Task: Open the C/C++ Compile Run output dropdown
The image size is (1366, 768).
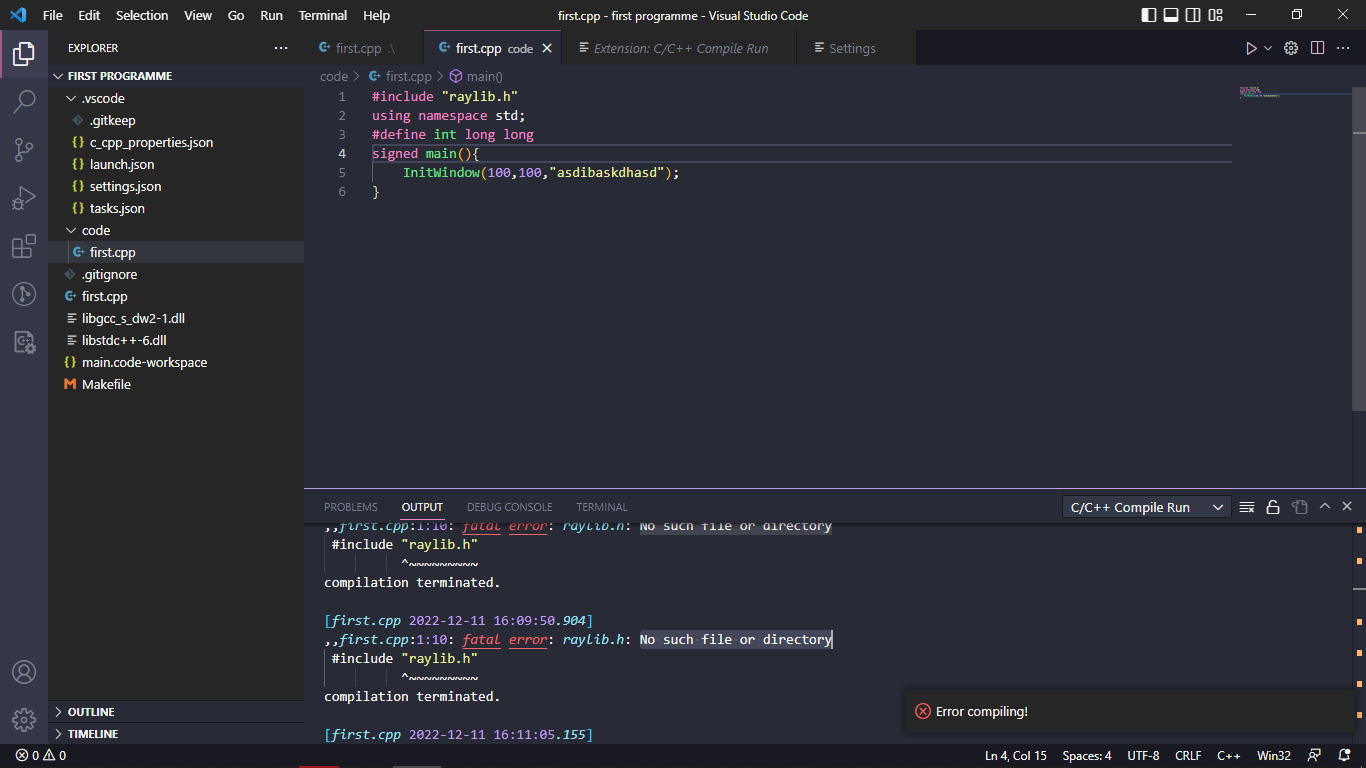Action: [1146, 507]
